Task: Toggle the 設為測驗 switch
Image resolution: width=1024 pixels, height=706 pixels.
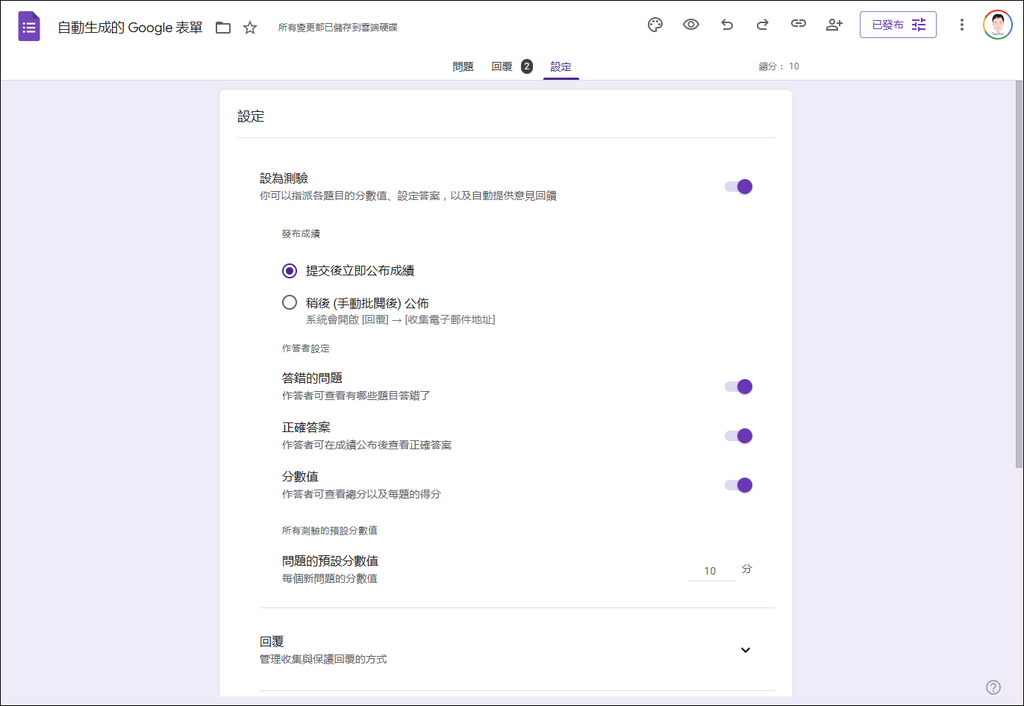Action: (738, 187)
